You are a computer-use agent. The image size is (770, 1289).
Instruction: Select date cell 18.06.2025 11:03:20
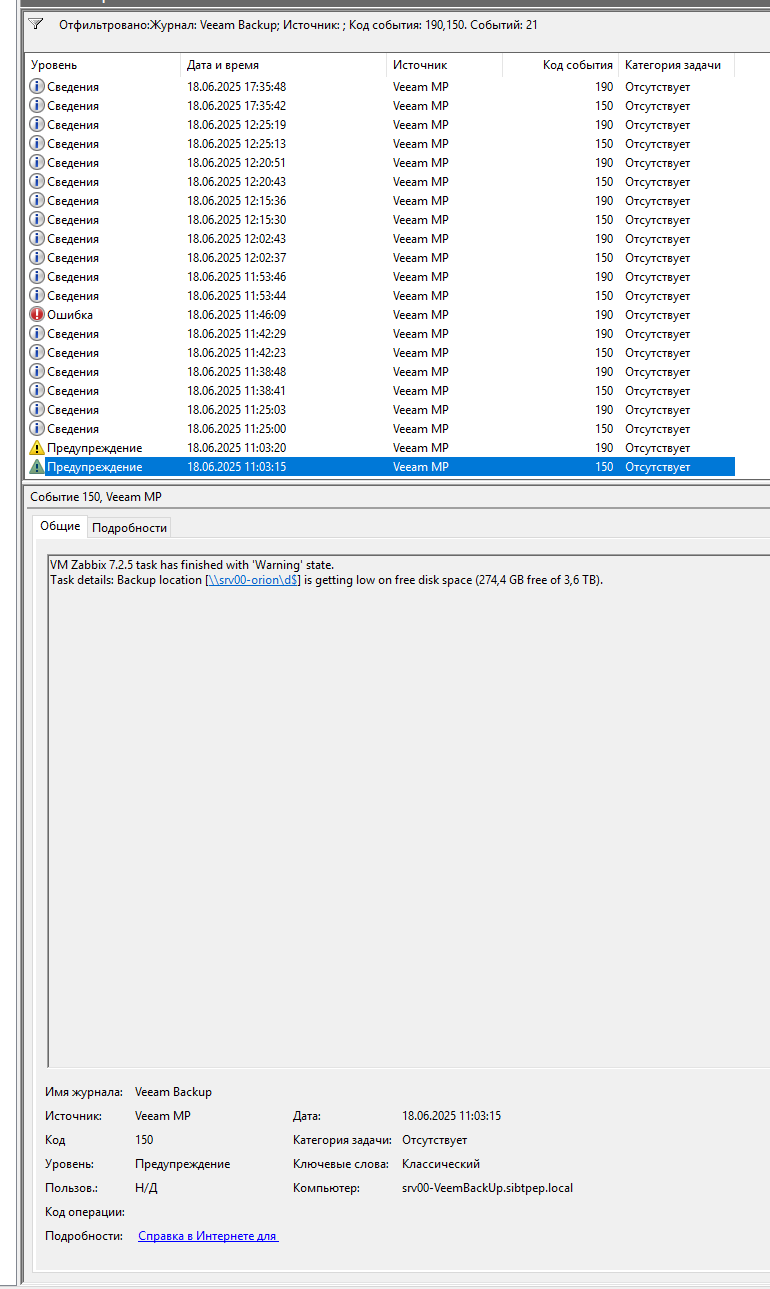[x=236, y=448]
